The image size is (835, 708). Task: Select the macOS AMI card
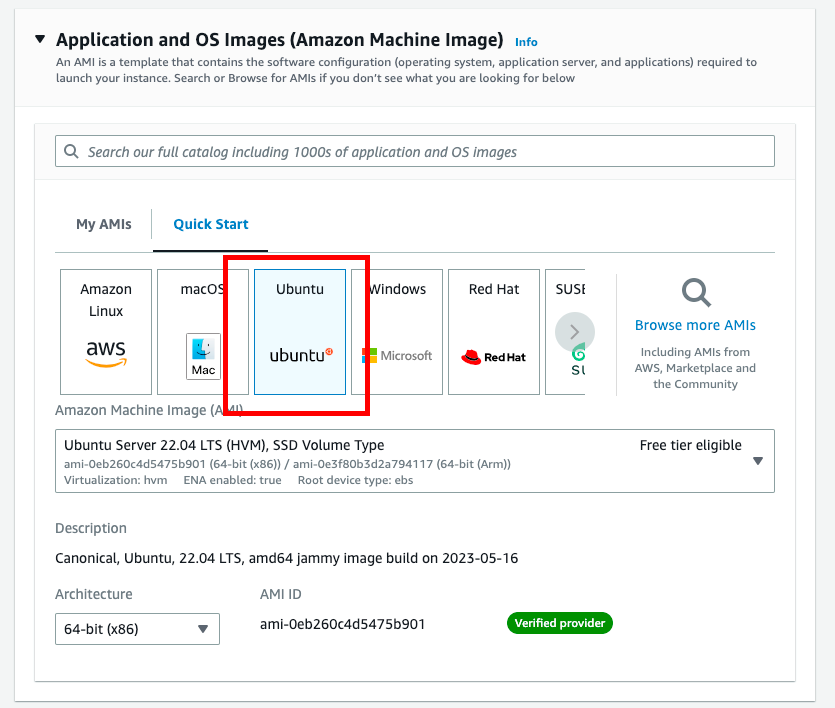coord(203,332)
